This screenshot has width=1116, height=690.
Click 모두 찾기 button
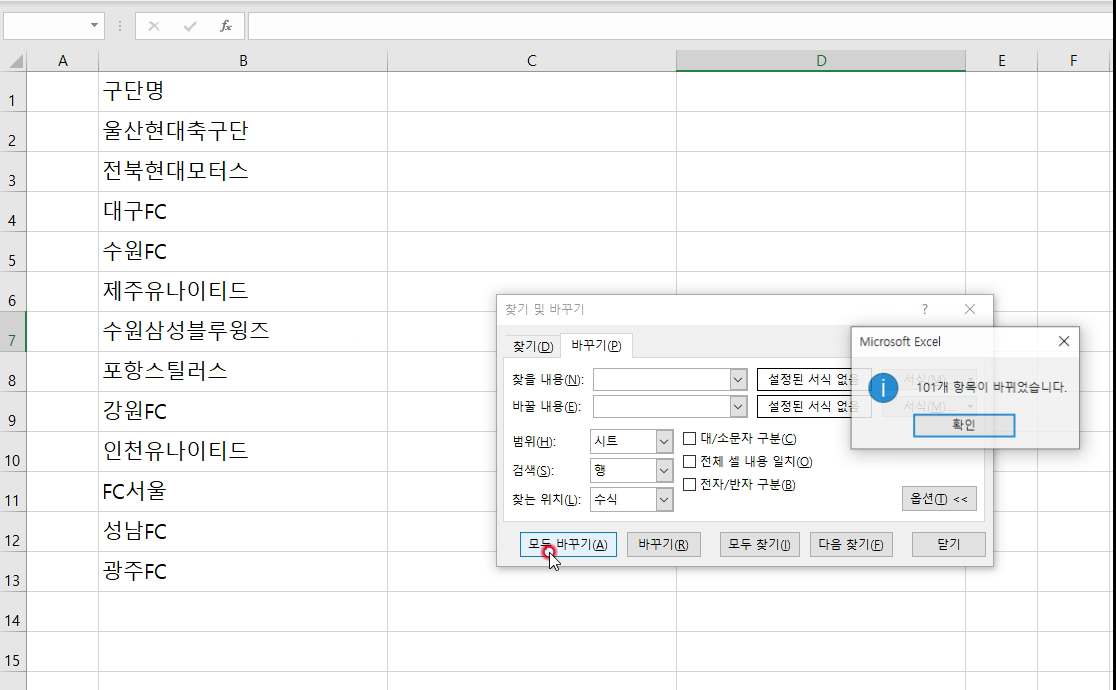click(759, 545)
